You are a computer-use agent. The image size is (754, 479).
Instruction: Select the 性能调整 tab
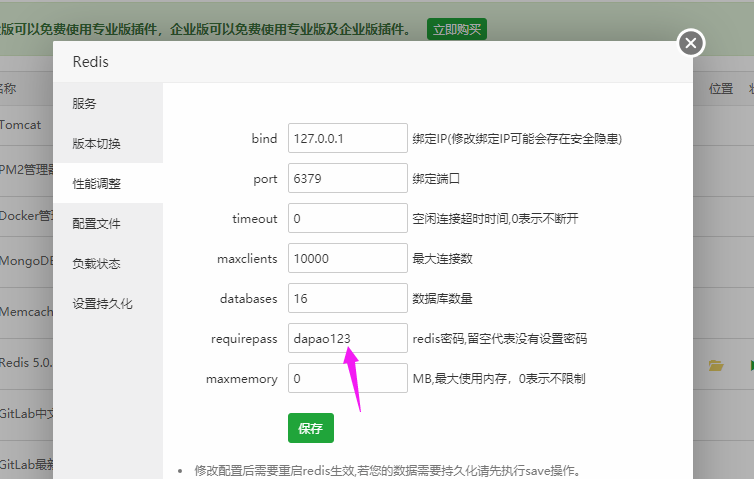108,183
